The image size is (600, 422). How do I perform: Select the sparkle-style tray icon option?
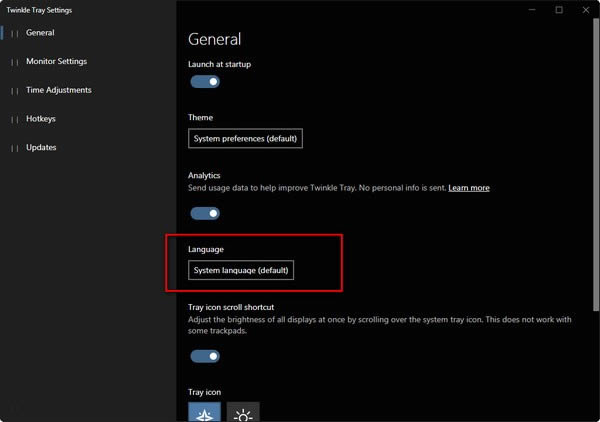[x=204, y=411]
